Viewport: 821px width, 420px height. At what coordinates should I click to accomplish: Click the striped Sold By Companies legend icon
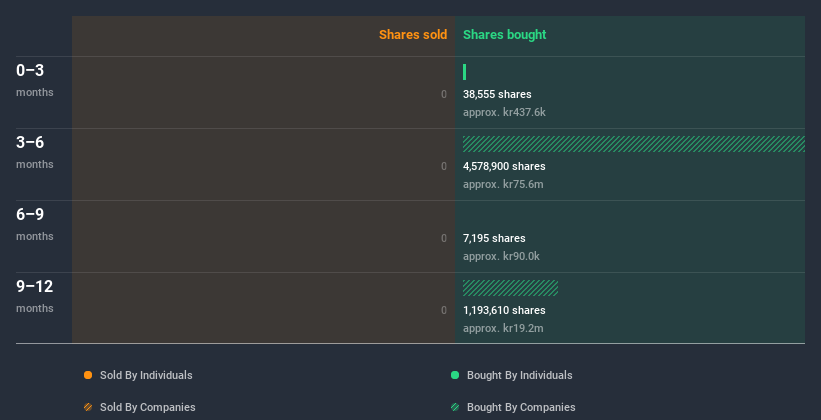coord(88,407)
